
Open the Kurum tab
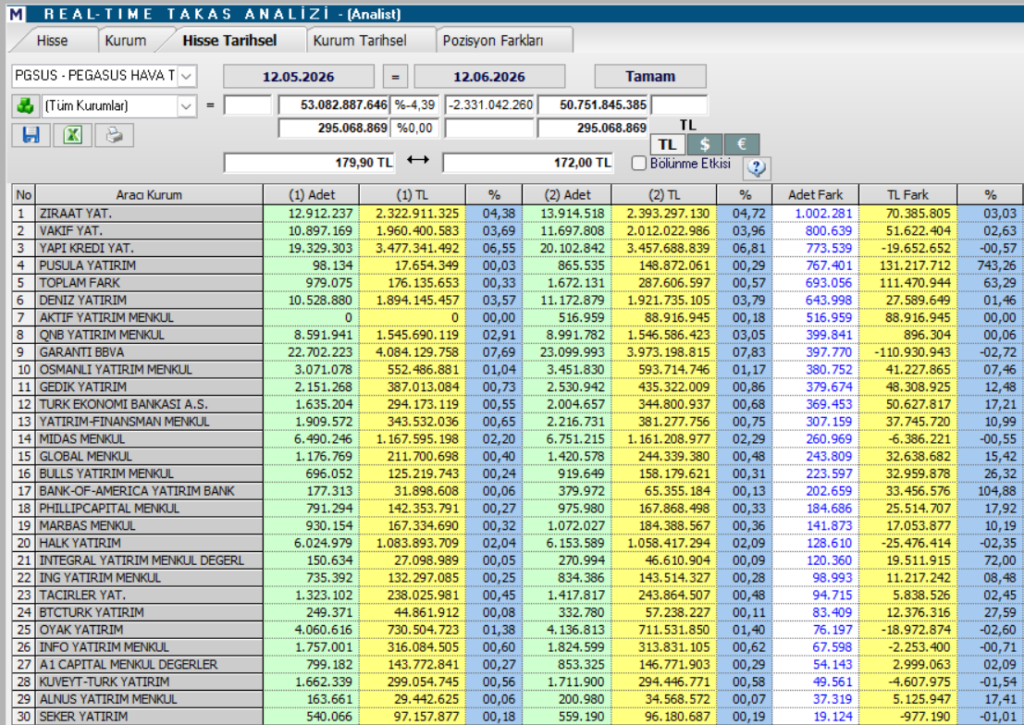125,40
